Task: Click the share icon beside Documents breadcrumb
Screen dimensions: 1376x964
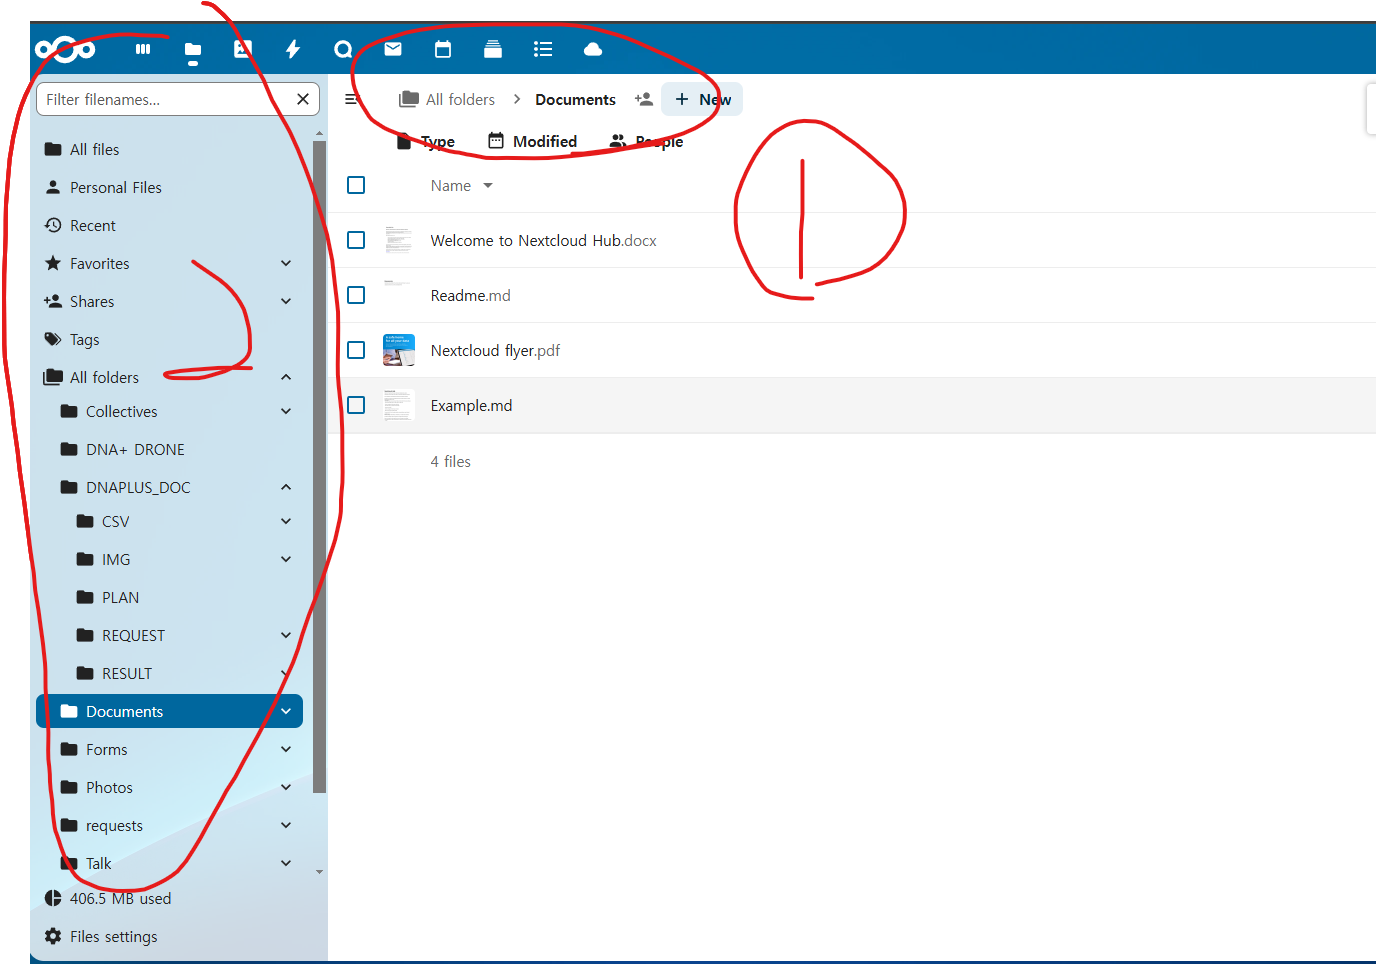Action: [x=644, y=99]
